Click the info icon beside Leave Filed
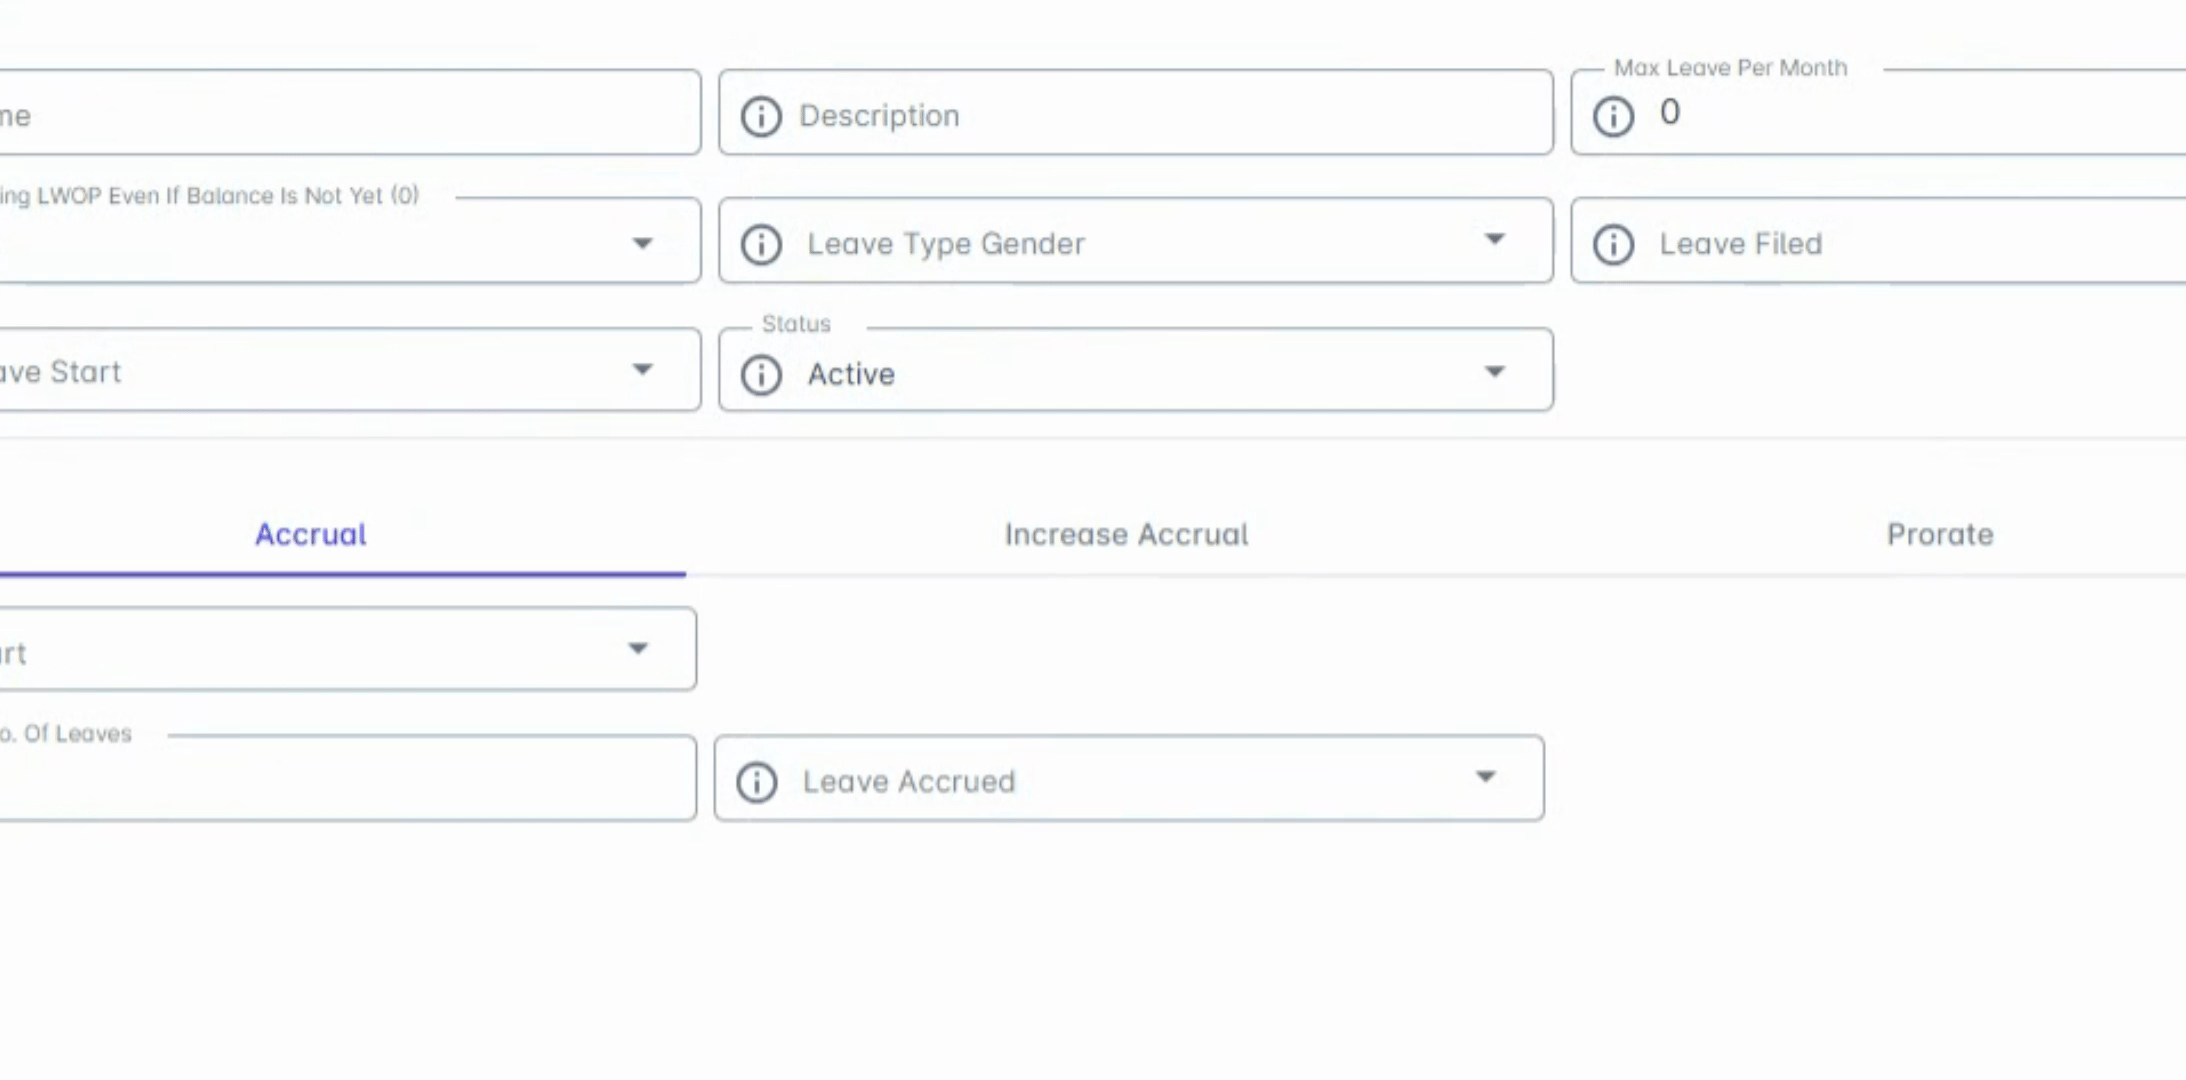 click(x=1613, y=244)
